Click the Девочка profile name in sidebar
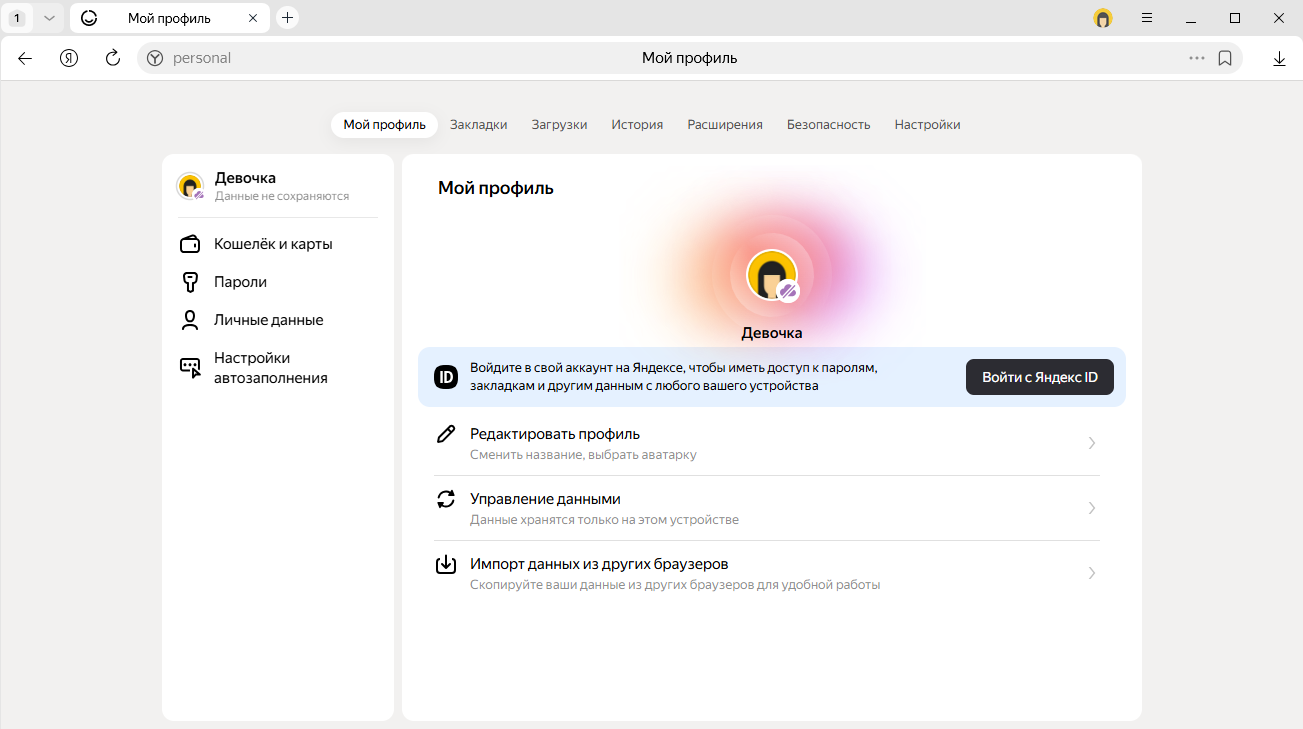 click(x=245, y=178)
